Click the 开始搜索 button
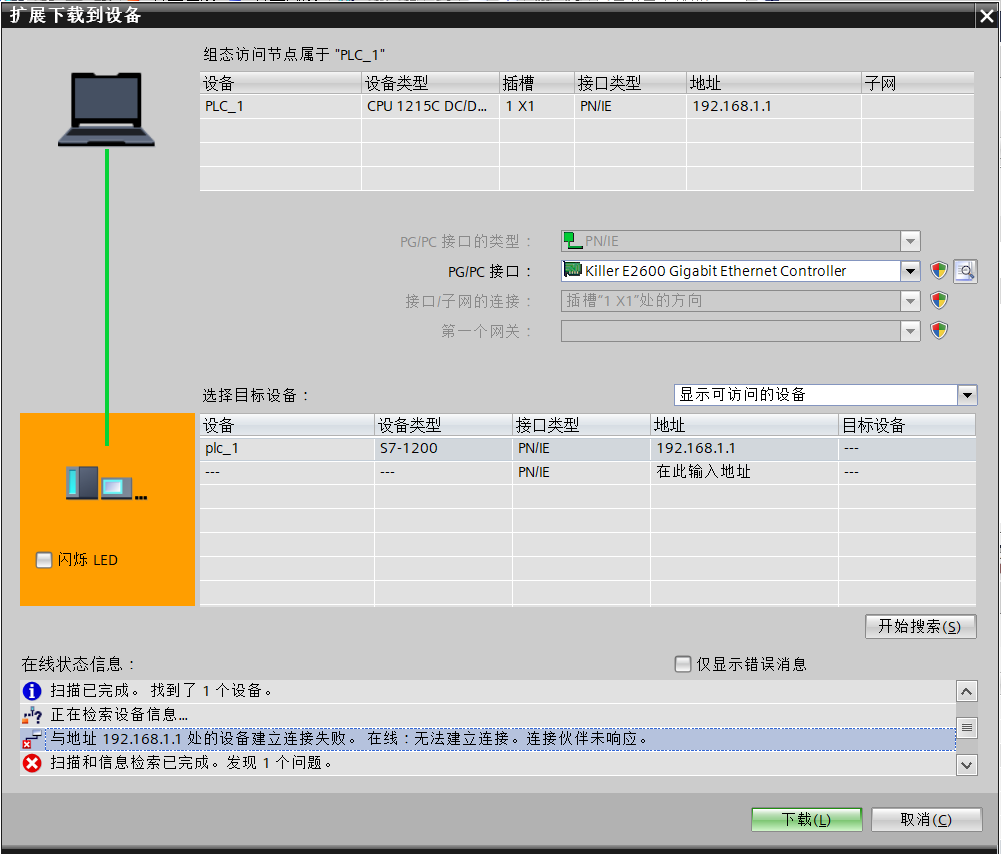 tap(920, 627)
